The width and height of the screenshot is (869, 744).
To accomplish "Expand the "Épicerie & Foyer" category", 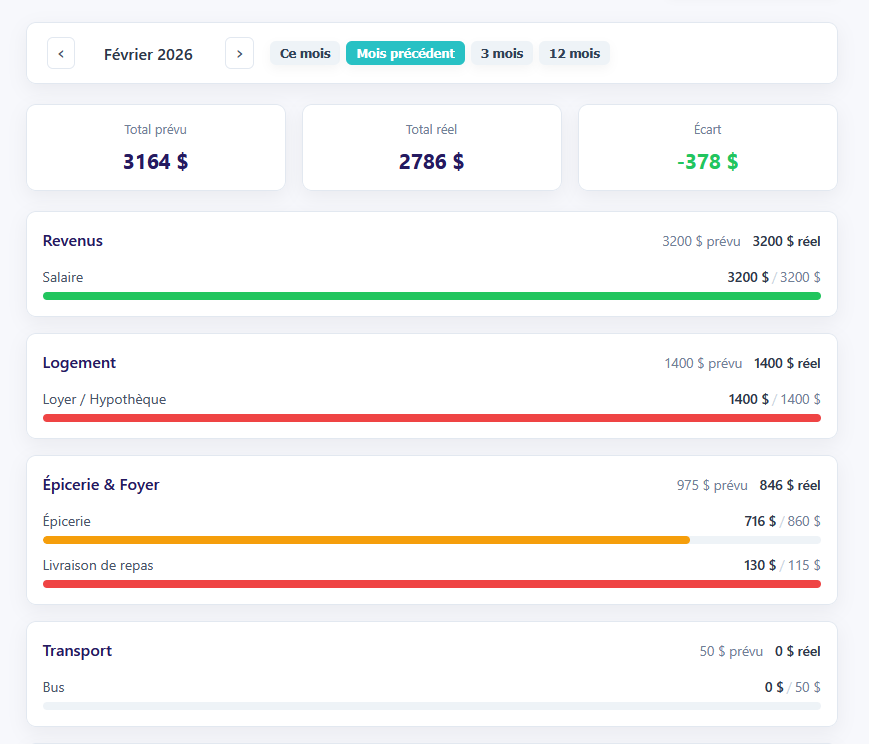I will [x=101, y=484].
